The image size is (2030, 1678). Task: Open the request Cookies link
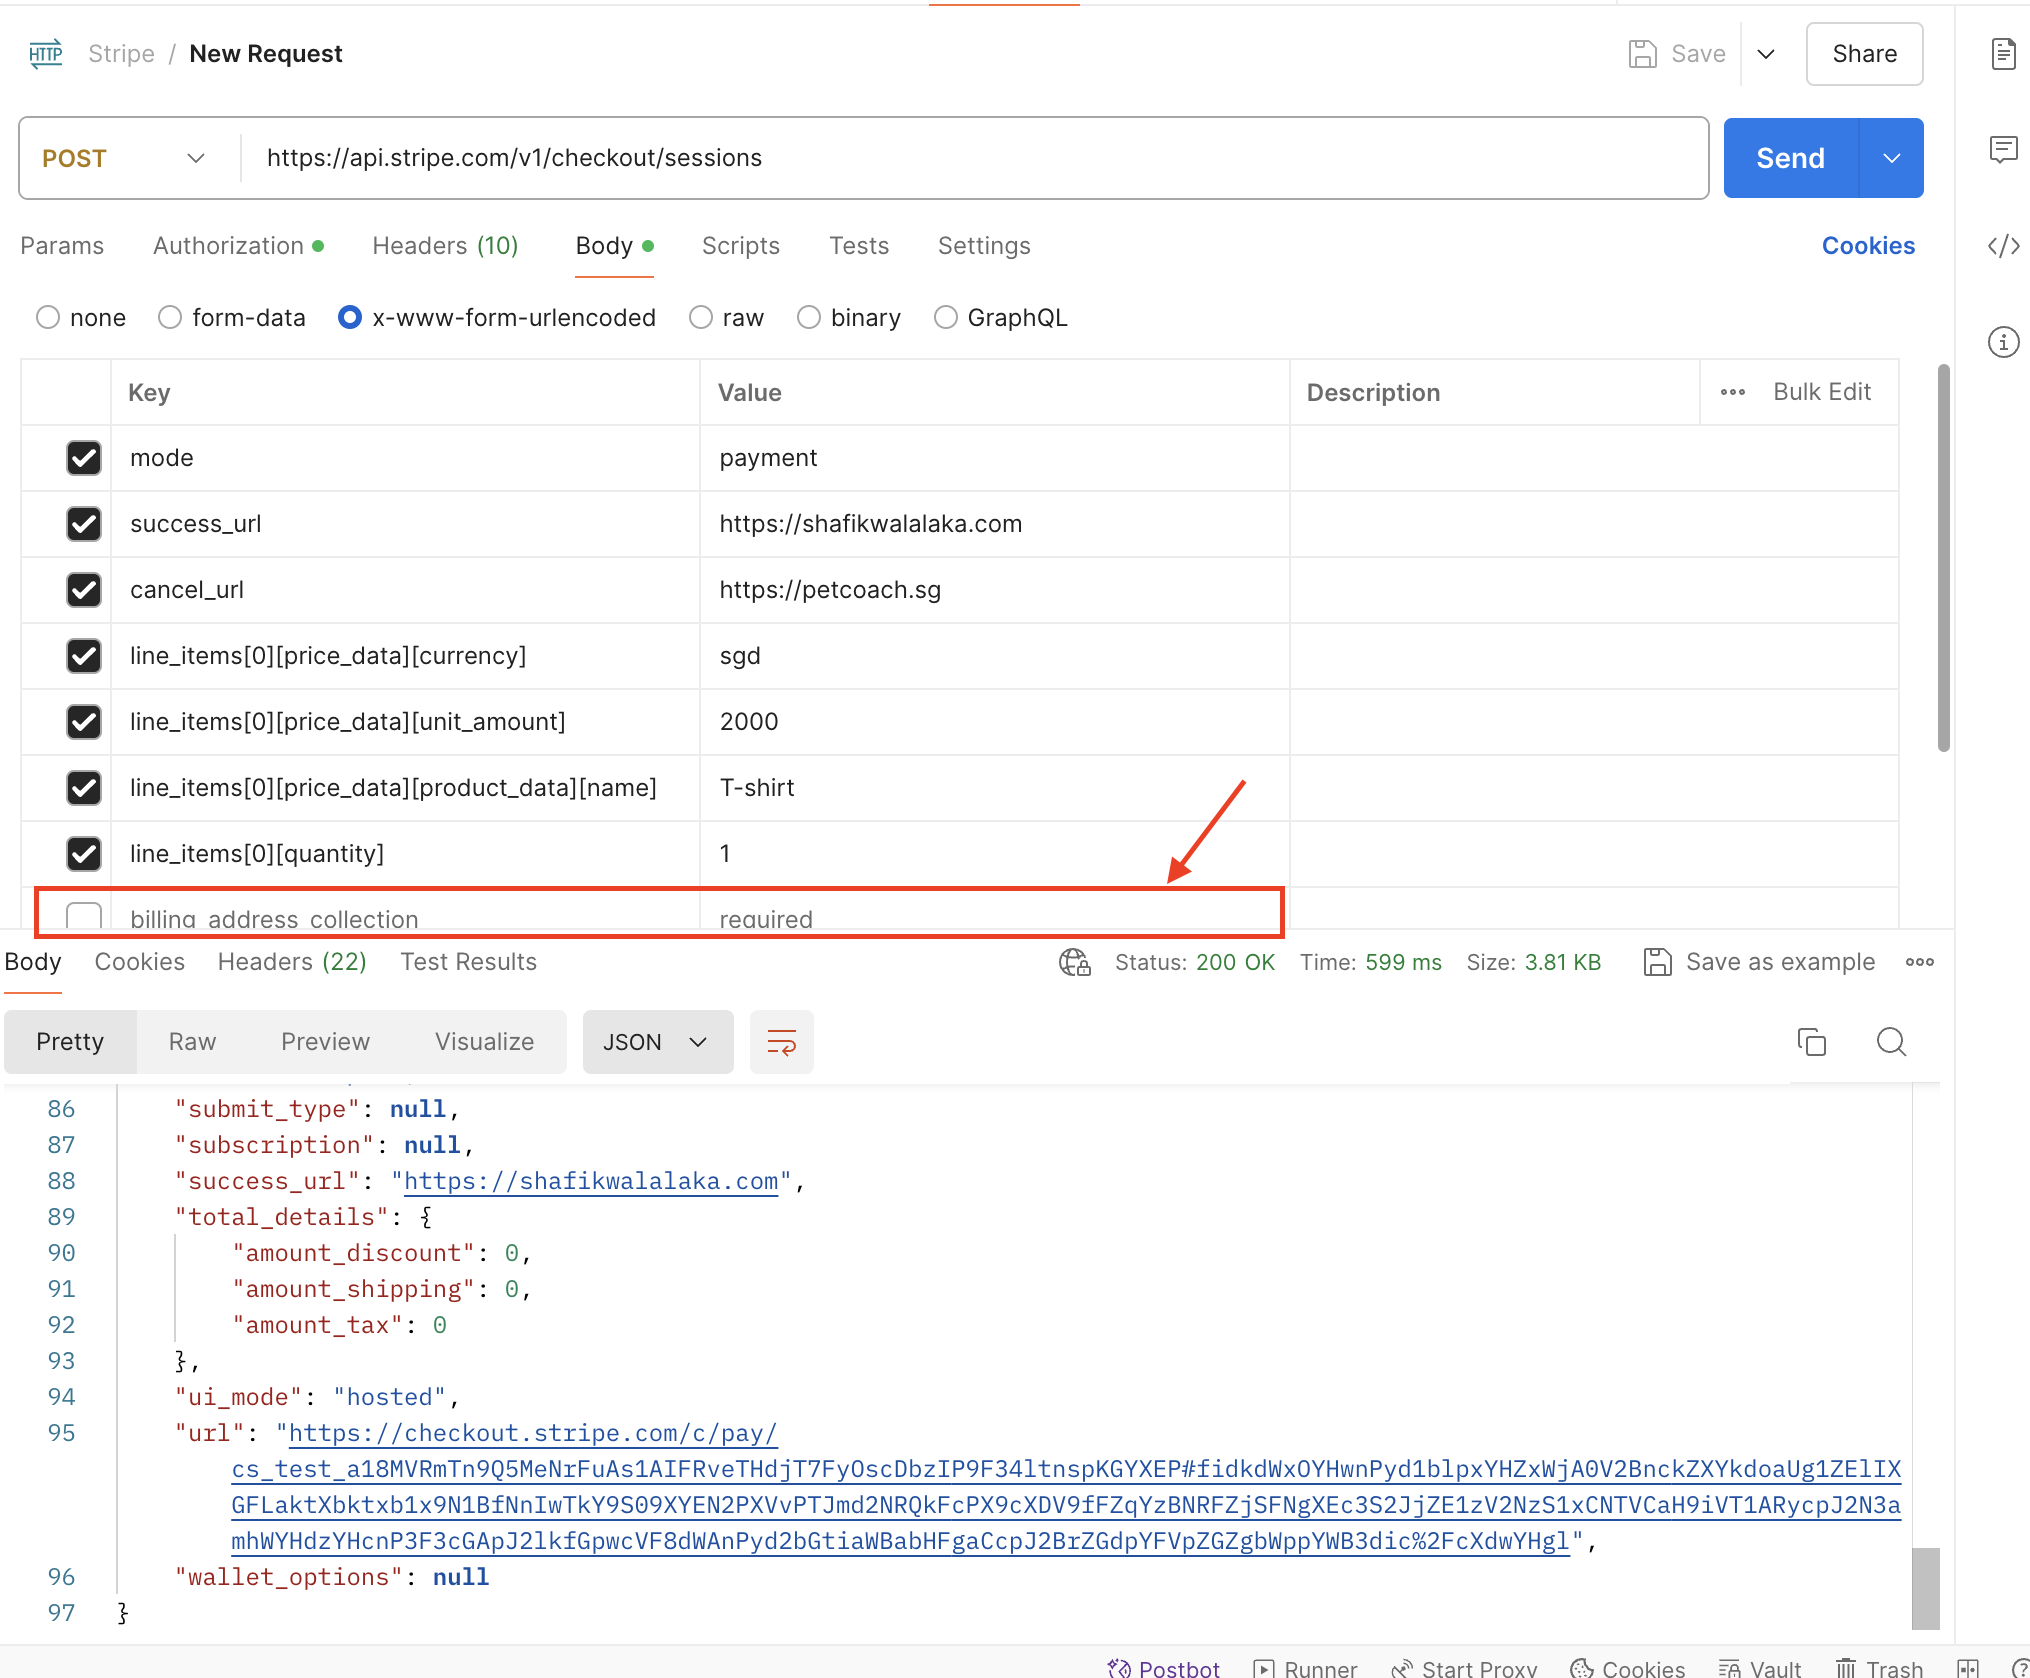1868,246
